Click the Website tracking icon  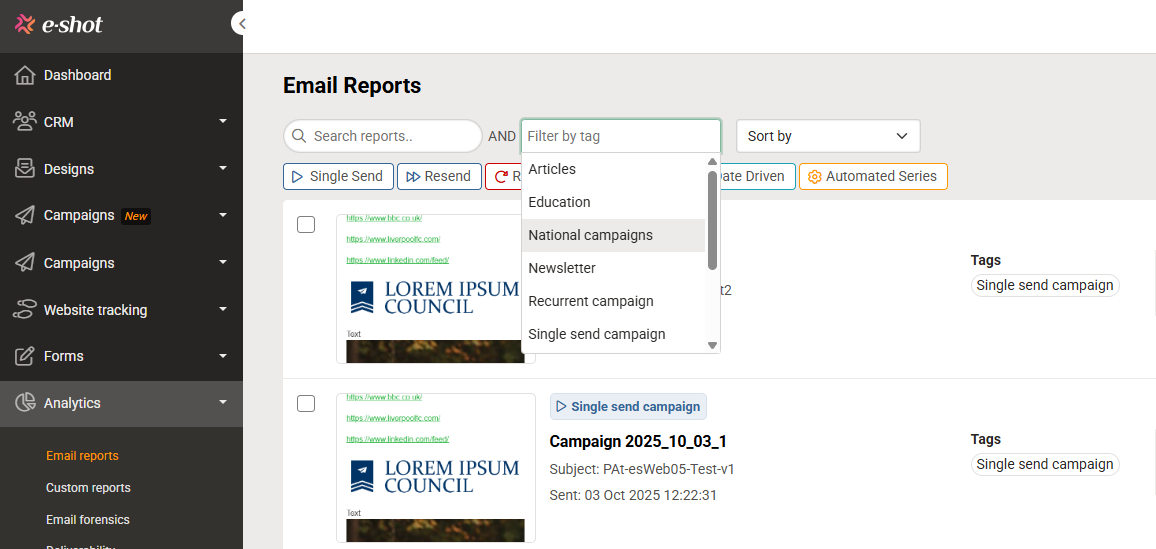[x=25, y=310]
